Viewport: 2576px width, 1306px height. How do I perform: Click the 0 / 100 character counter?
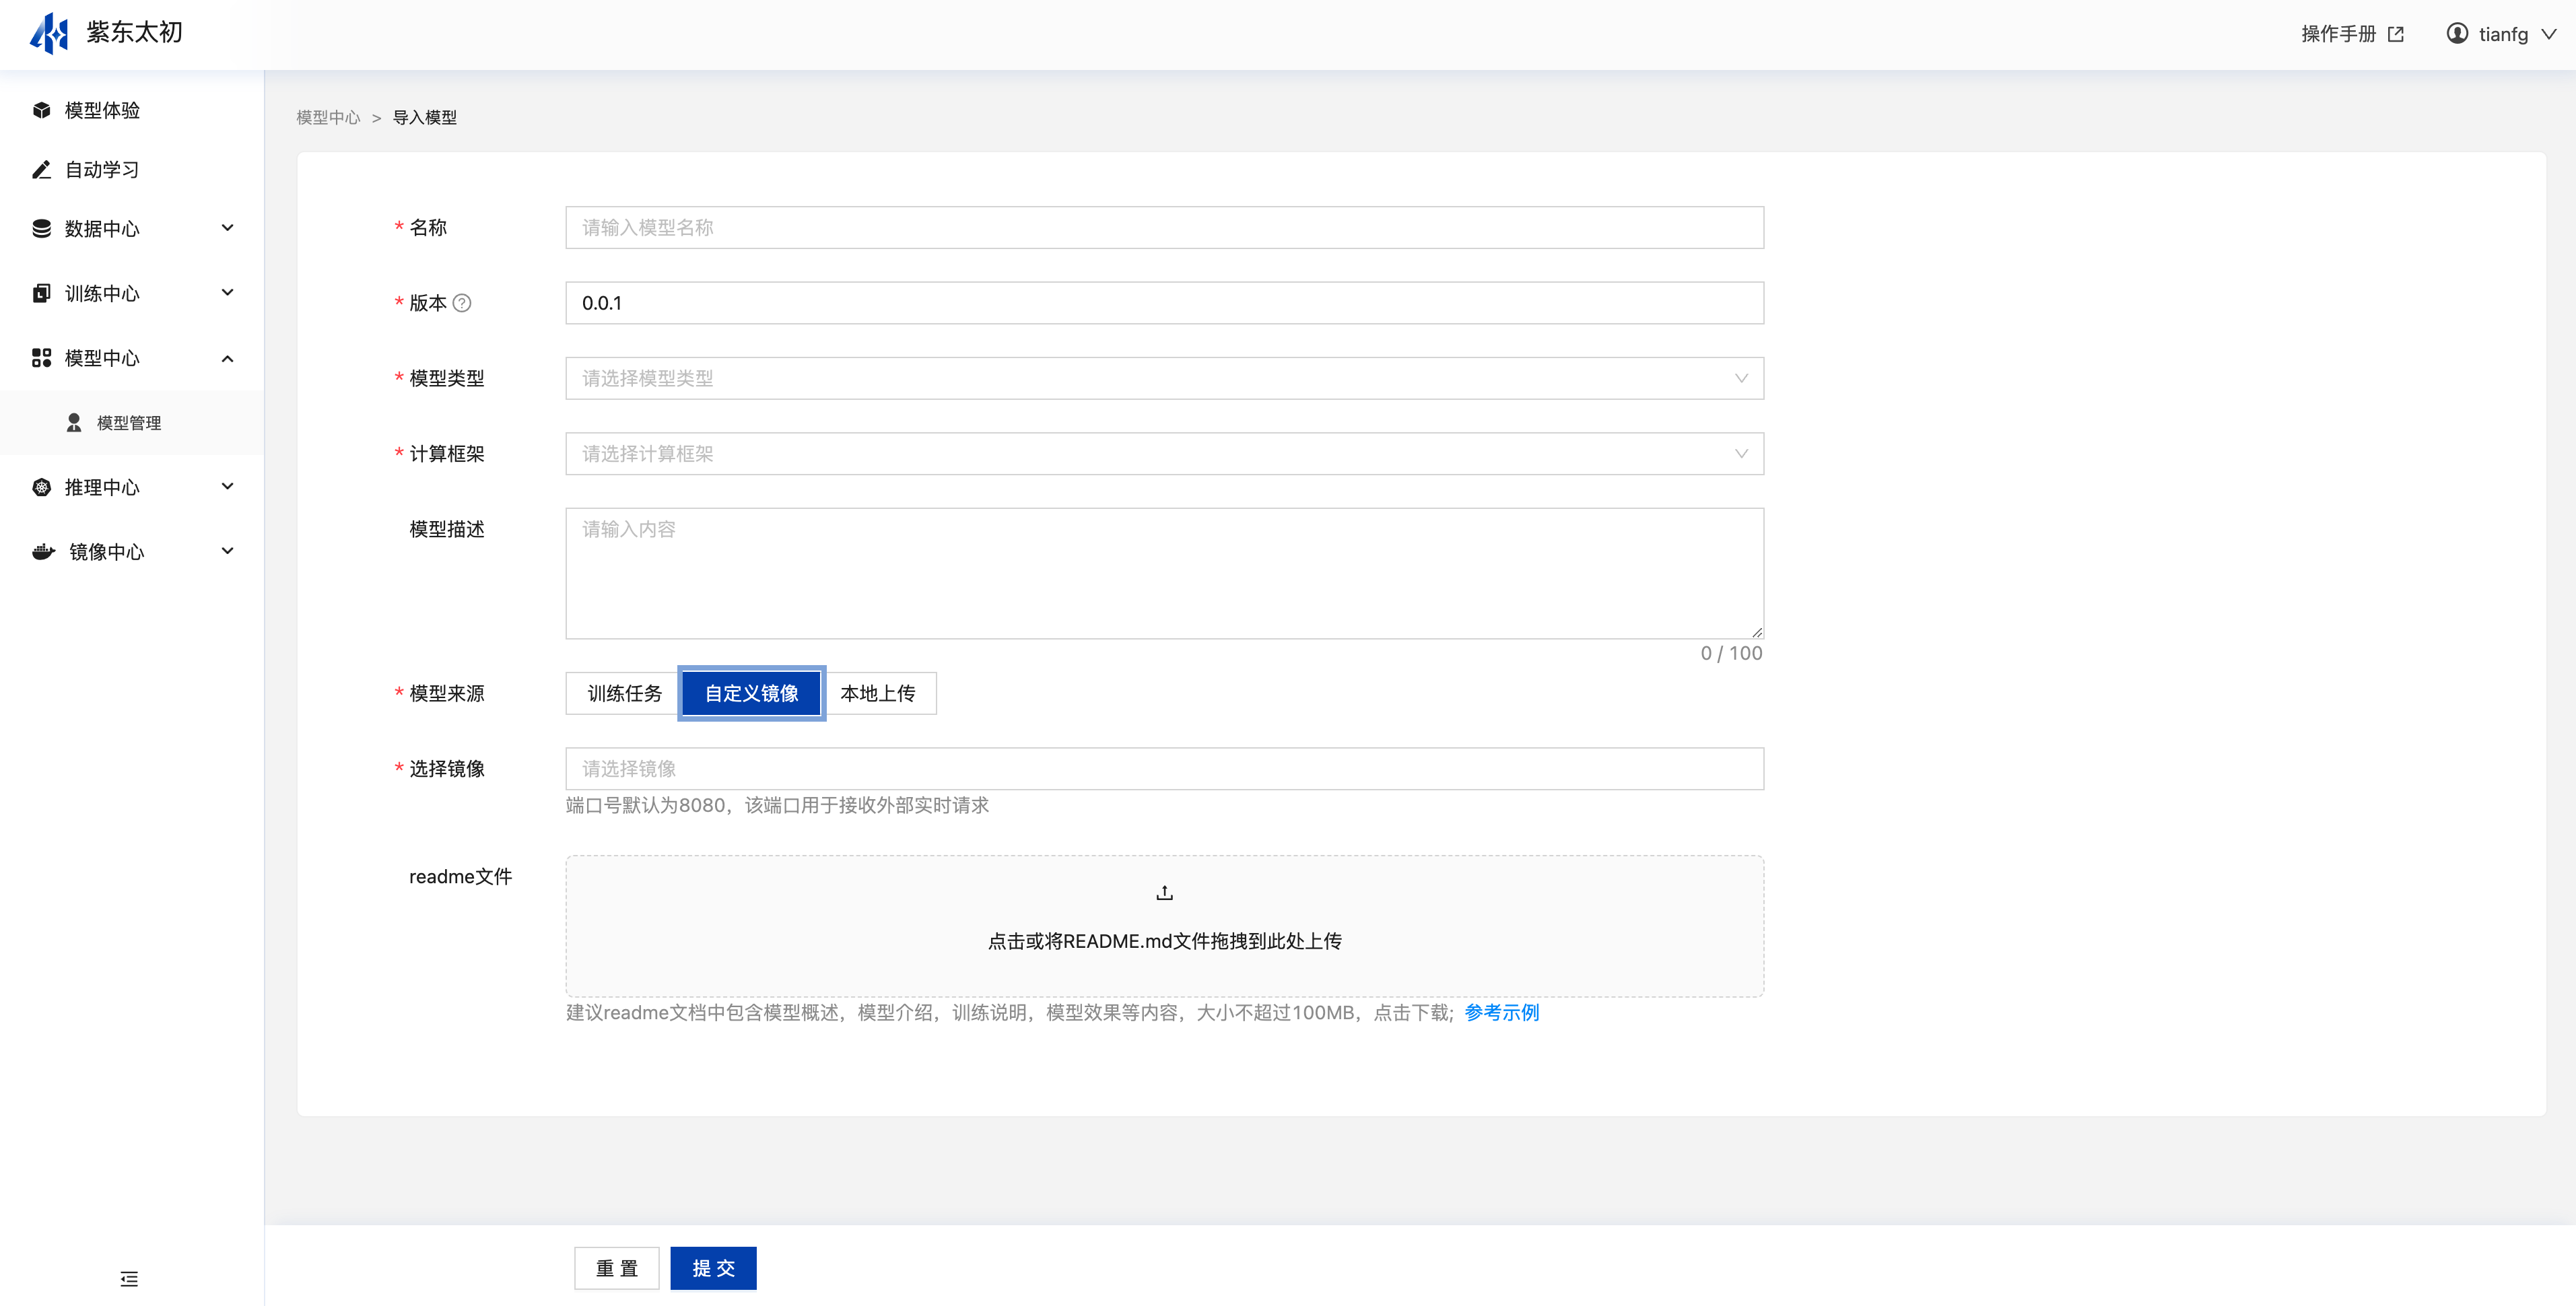(x=1732, y=653)
